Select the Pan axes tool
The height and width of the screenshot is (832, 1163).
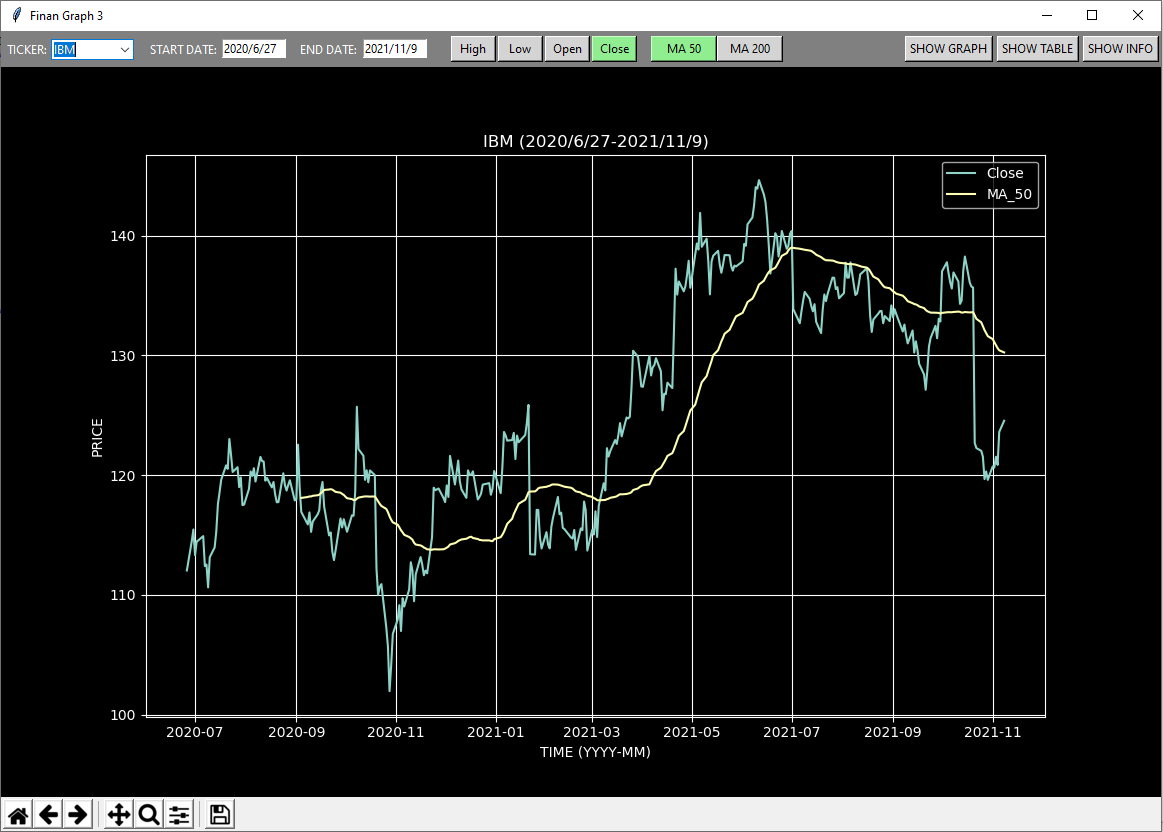(119, 815)
